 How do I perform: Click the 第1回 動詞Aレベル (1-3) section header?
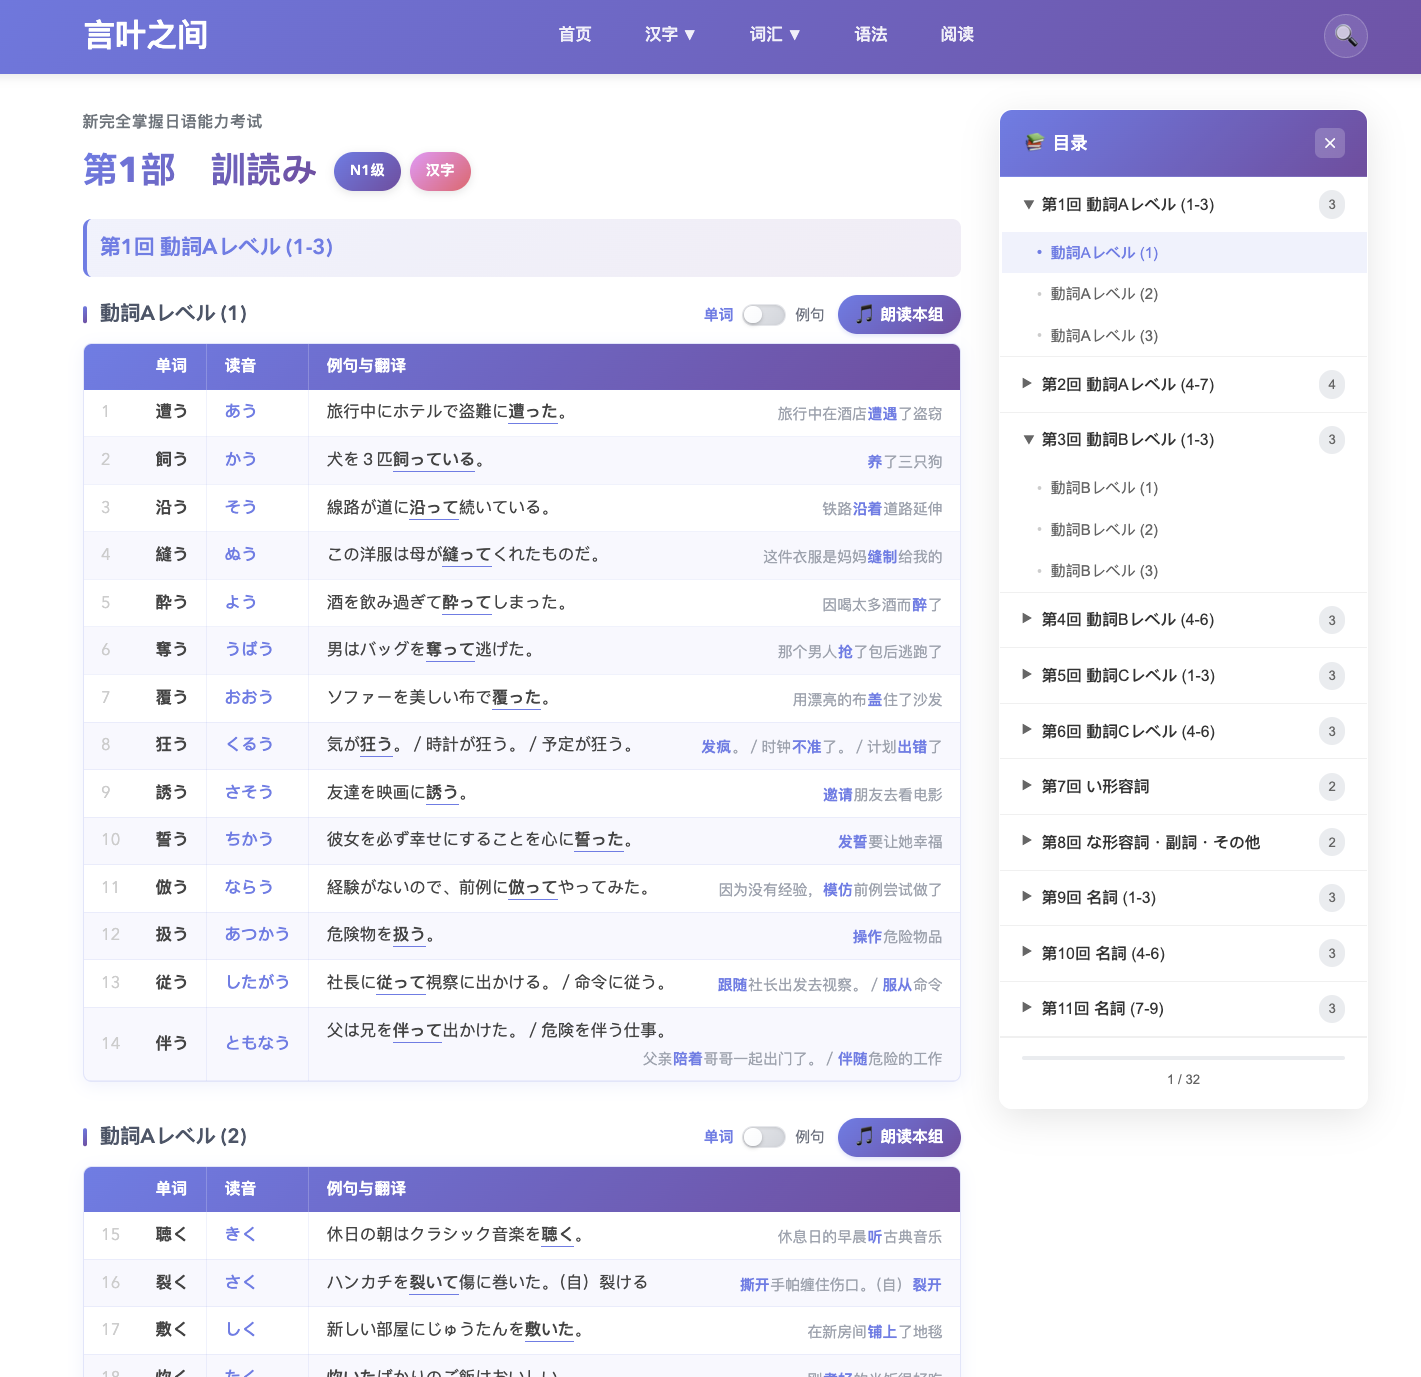point(522,247)
